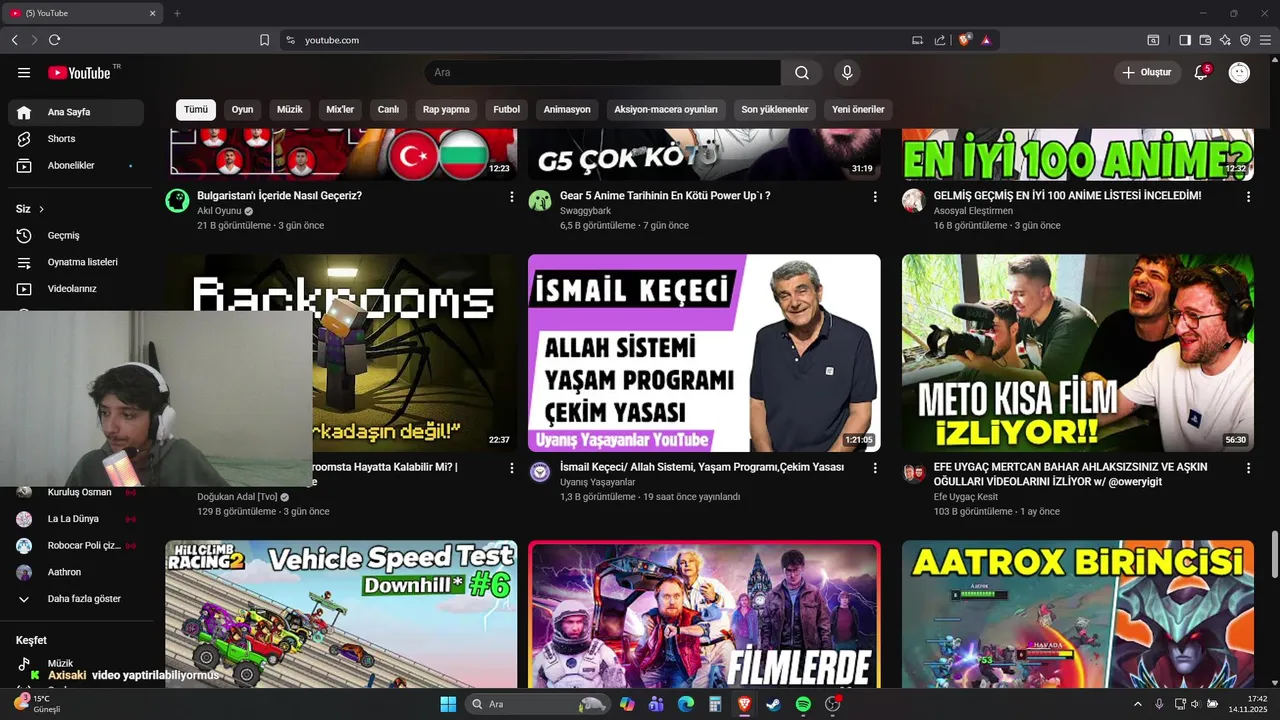Open options for Gear 5 Anime video

click(x=875, y=197)
